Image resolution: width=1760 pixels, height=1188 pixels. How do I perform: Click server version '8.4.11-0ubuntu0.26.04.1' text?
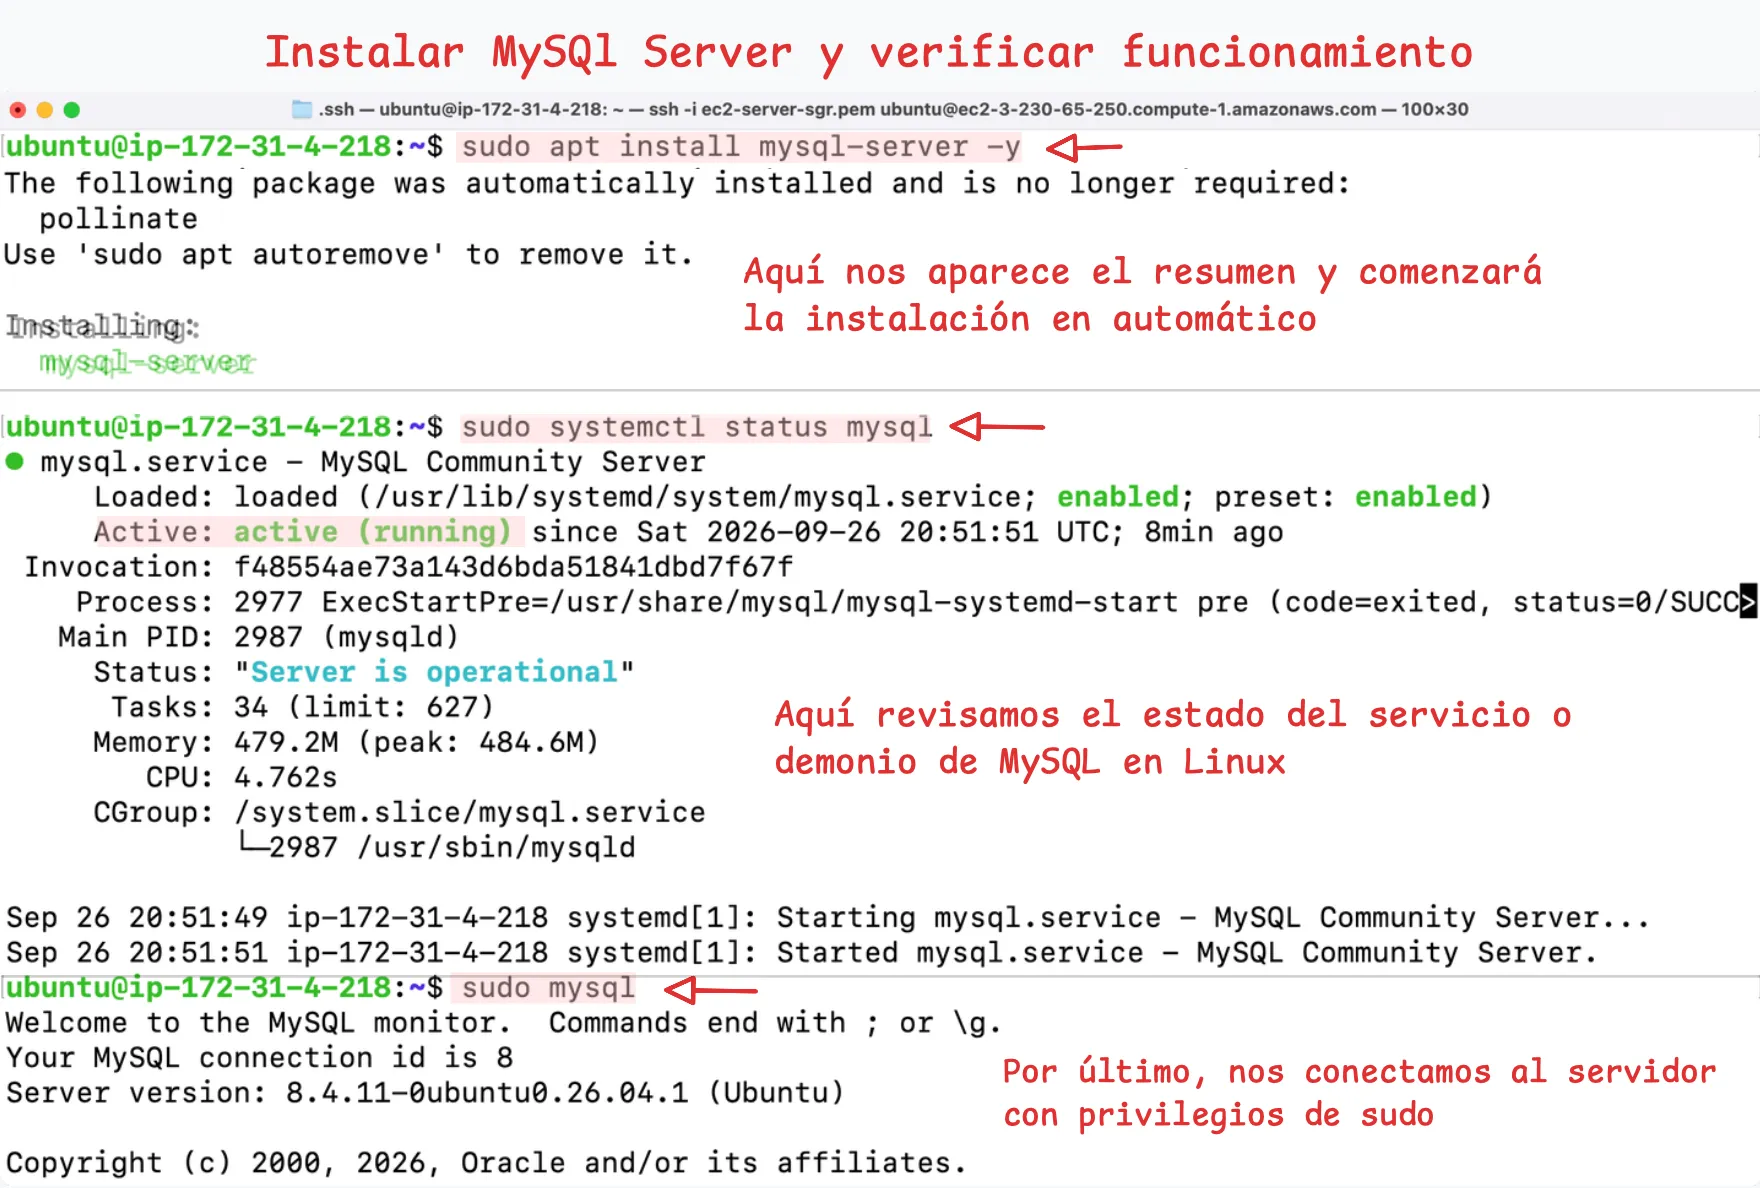(x=487, y=1093)
